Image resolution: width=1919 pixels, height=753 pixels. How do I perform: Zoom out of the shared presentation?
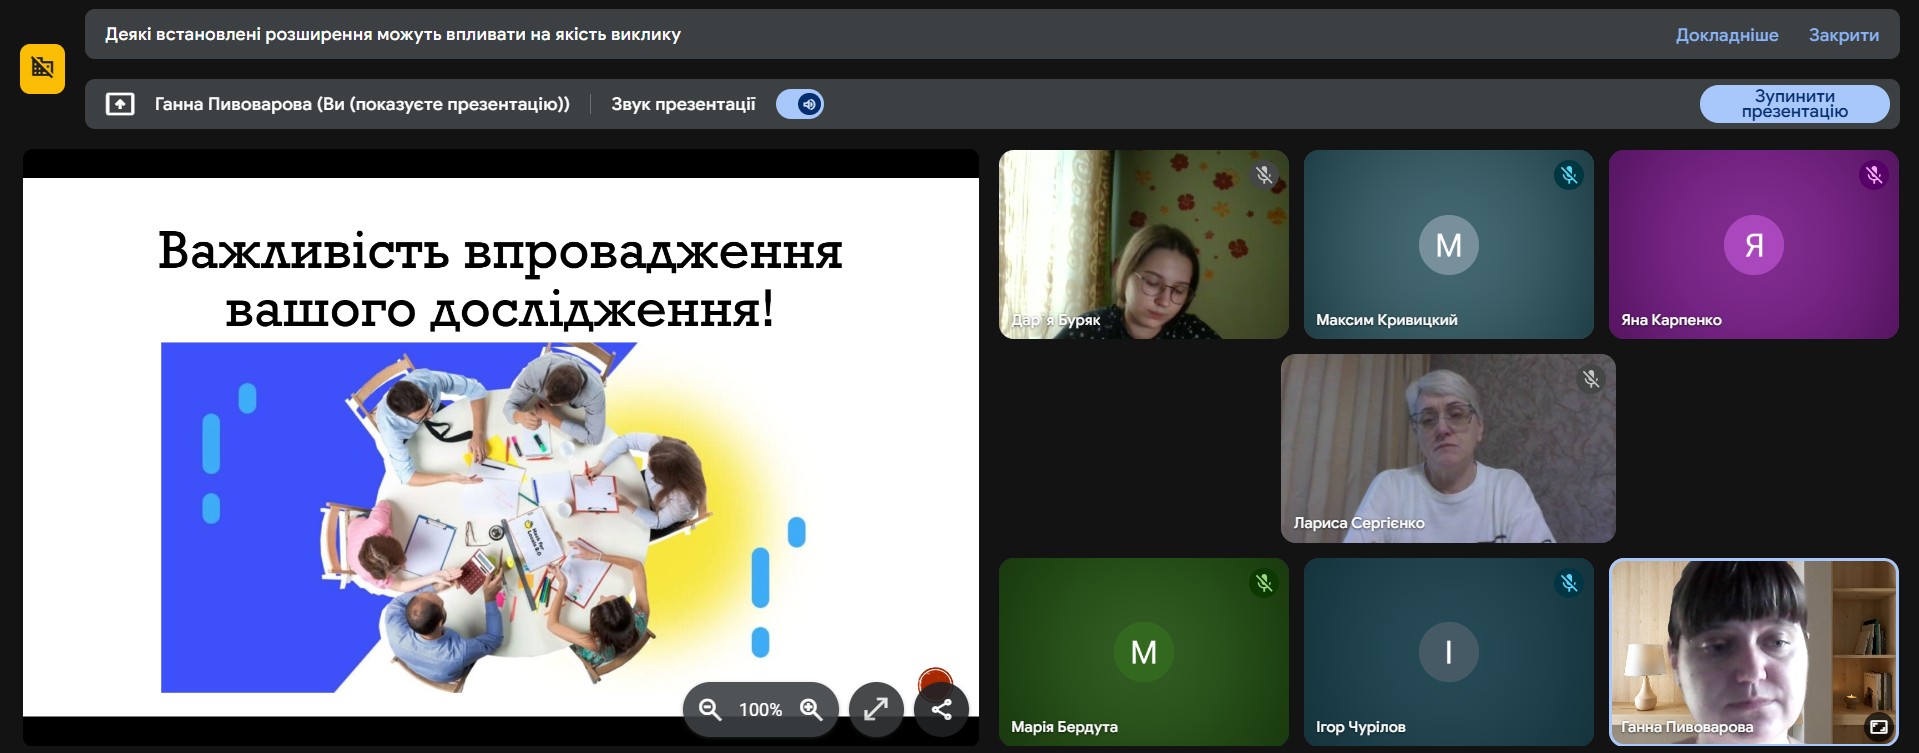point(710,709)
